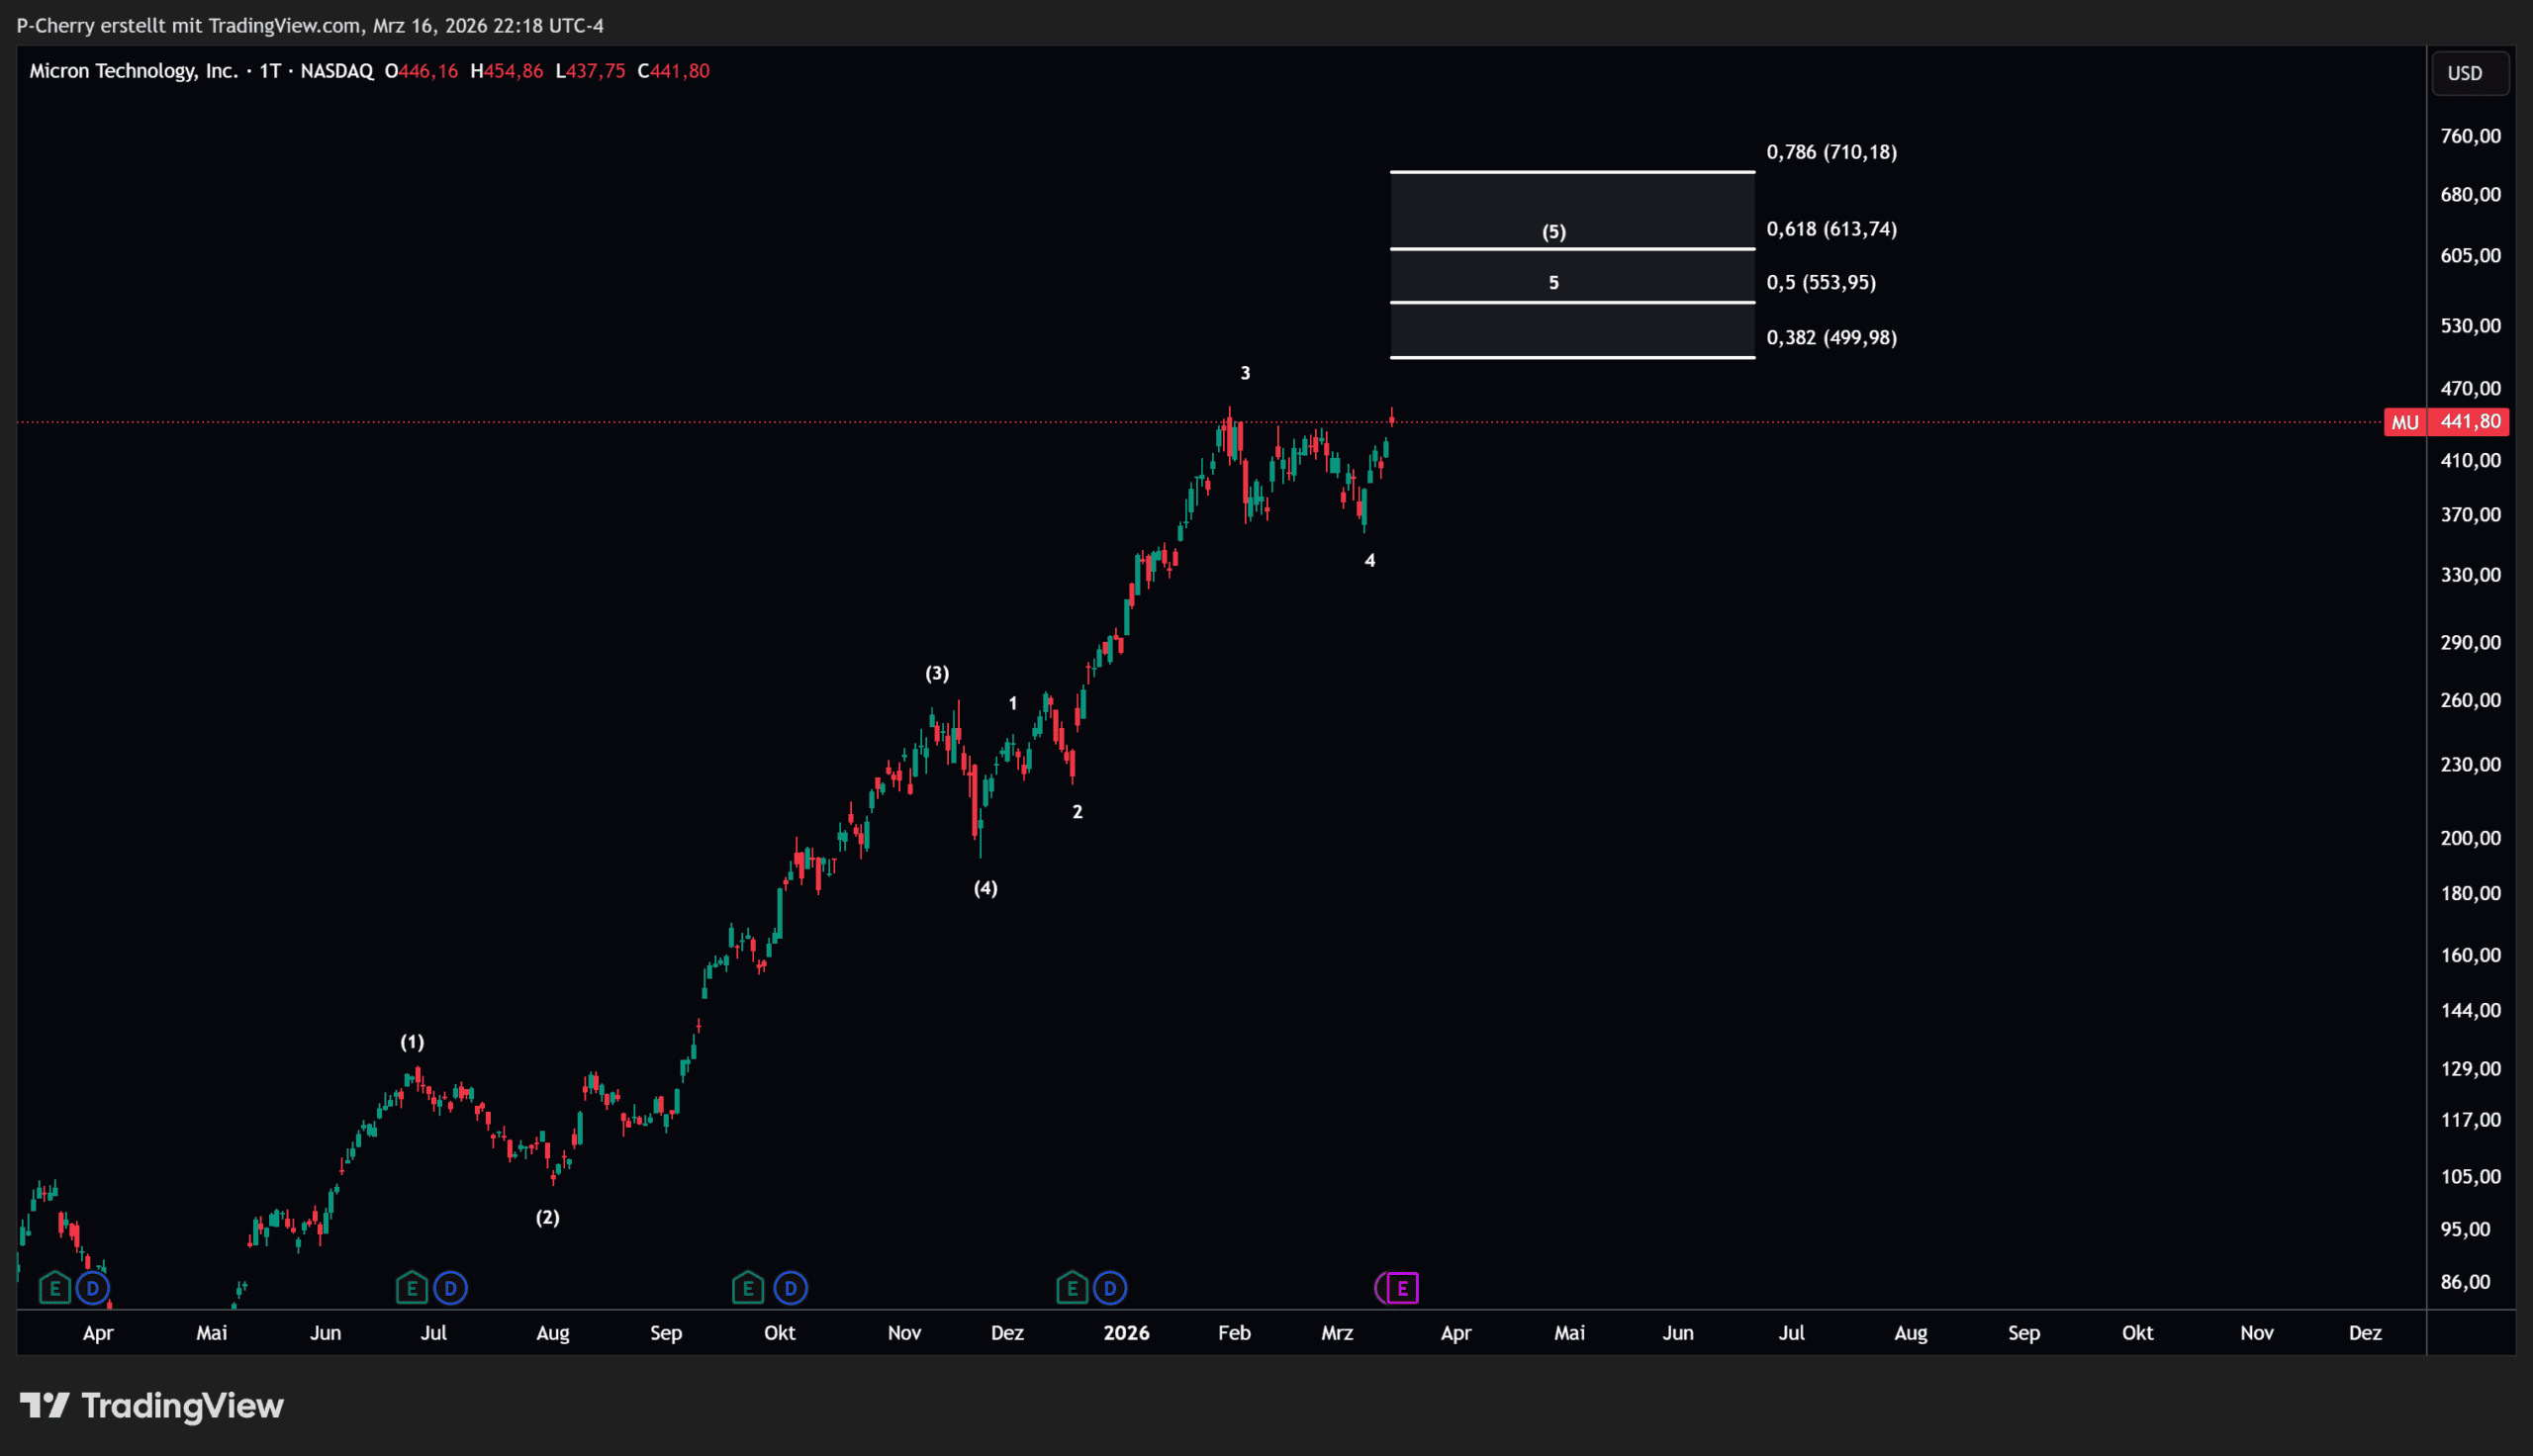Click the earnings E icon near October
Screen dimensions: 2533x1456
[x=747, y=1288]
